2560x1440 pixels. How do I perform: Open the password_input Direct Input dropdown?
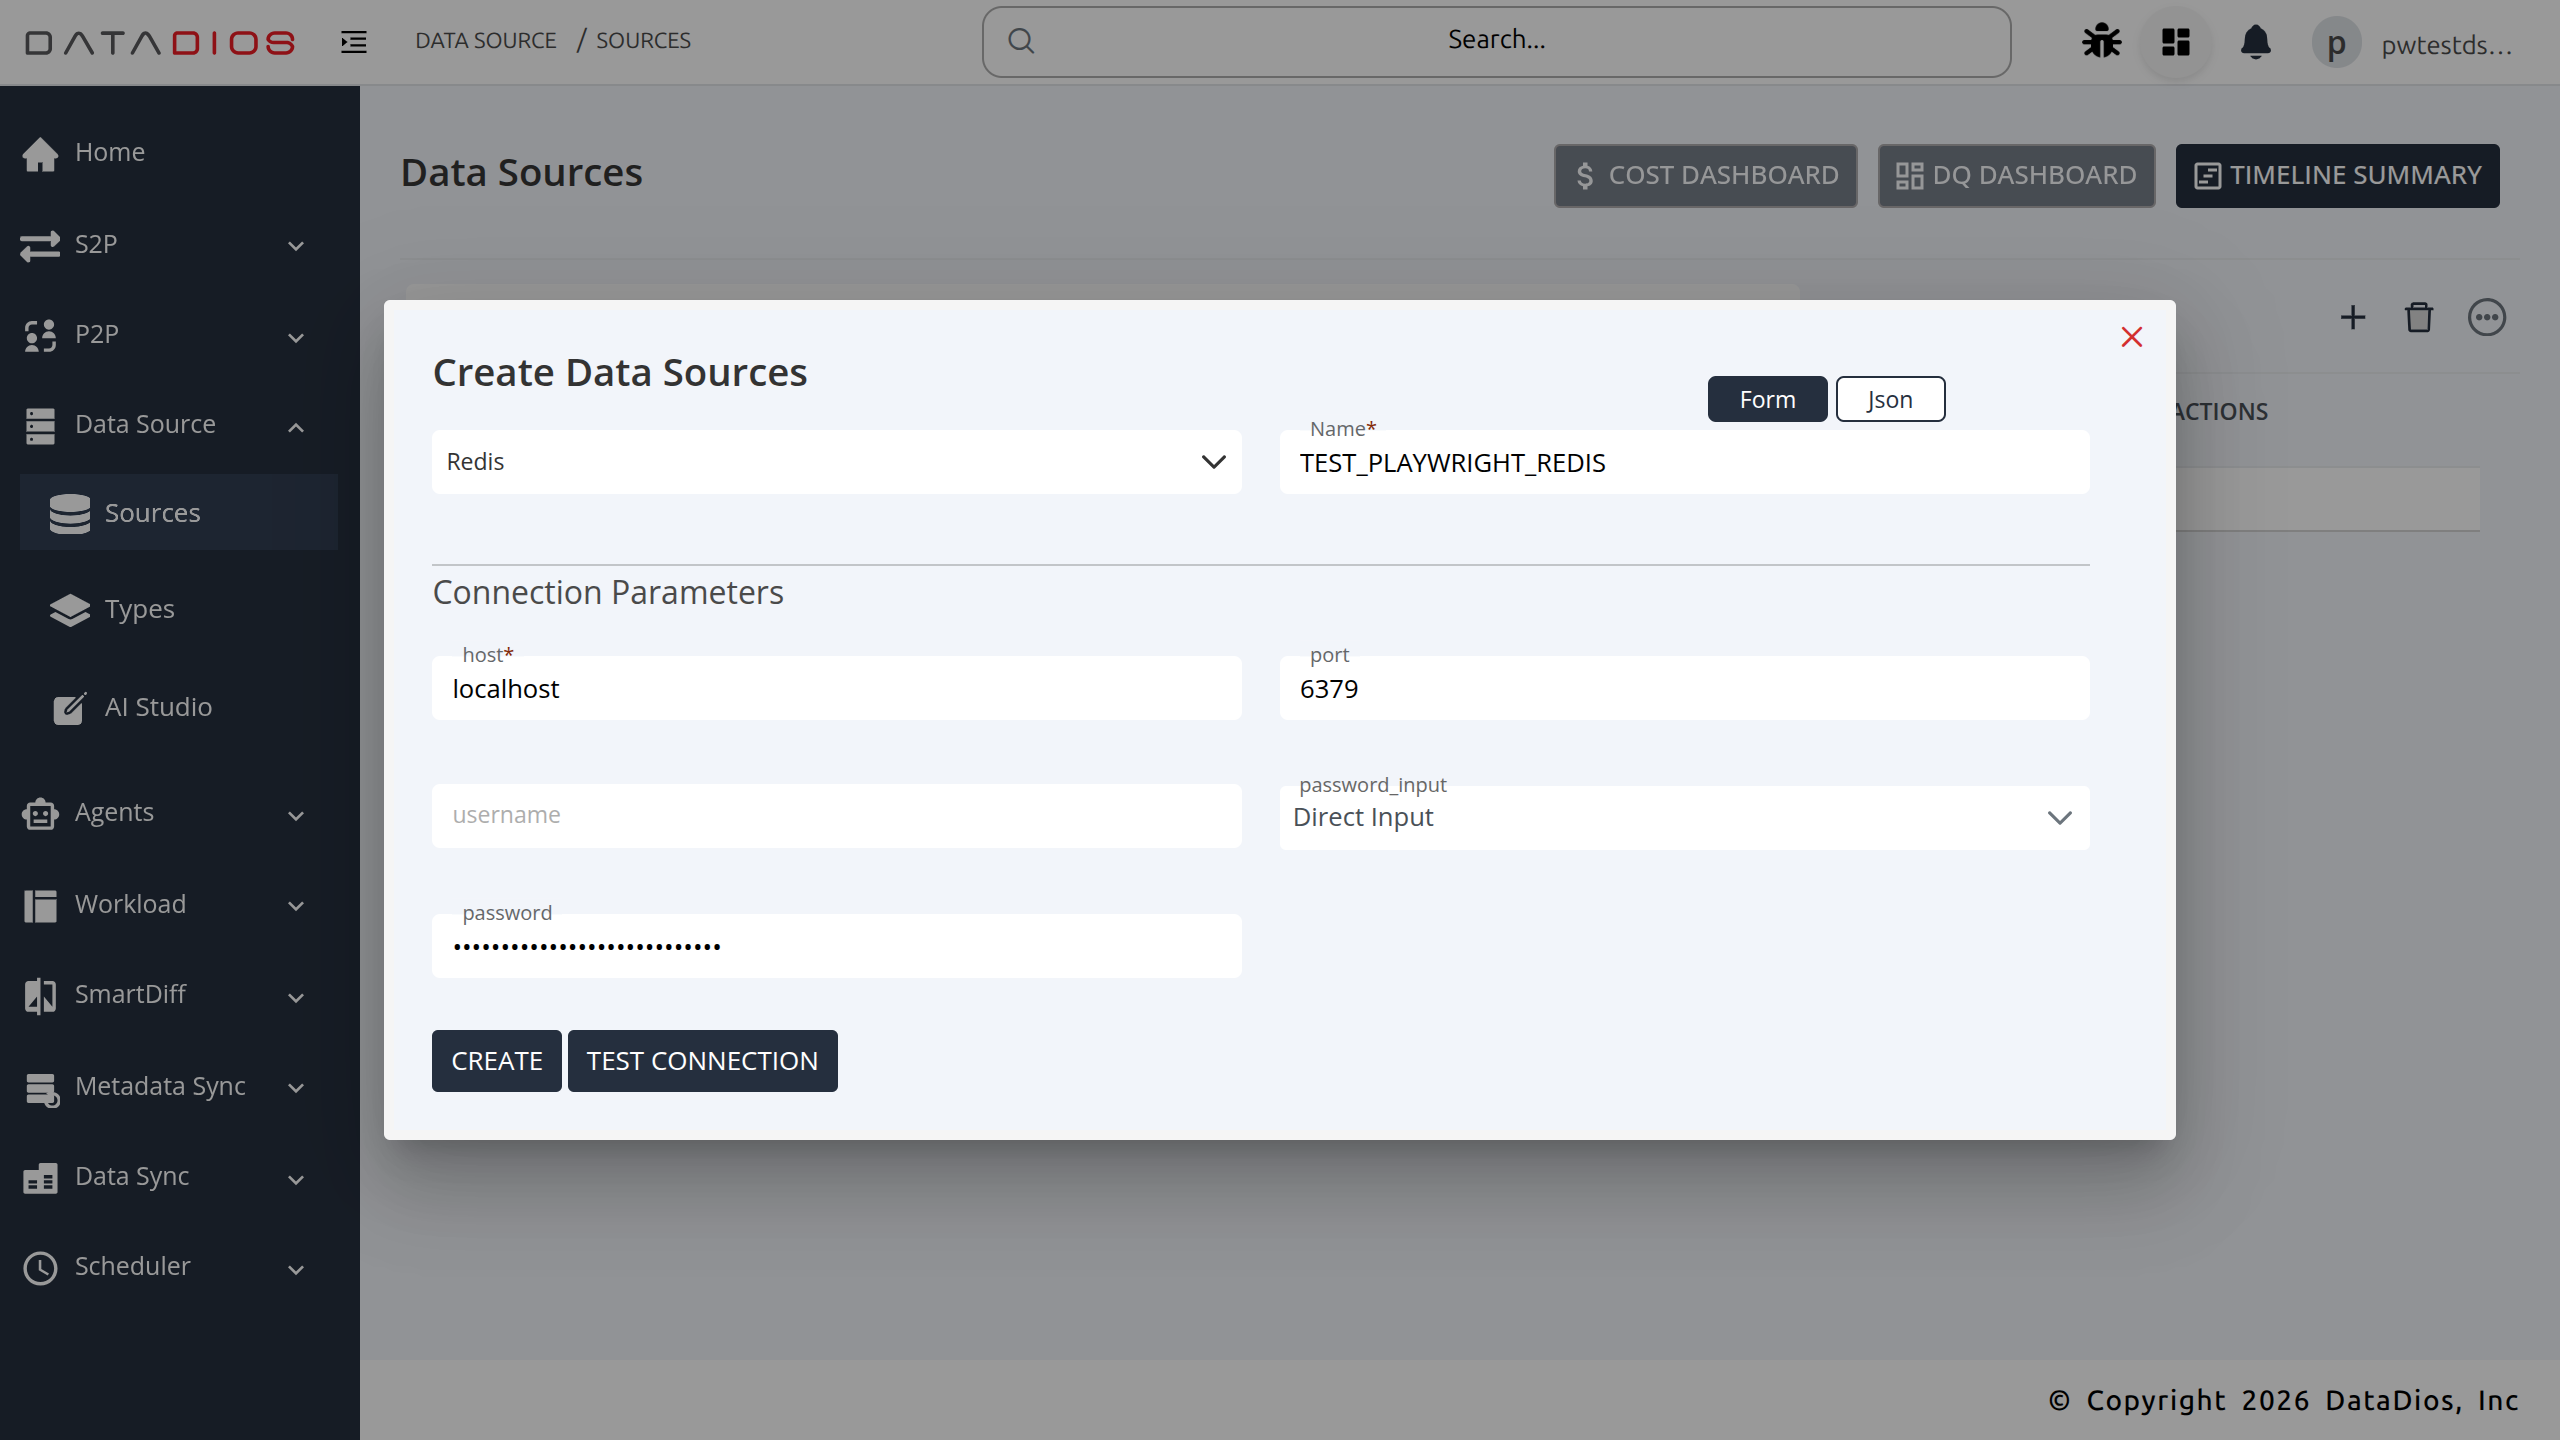tap(1684, 818)
